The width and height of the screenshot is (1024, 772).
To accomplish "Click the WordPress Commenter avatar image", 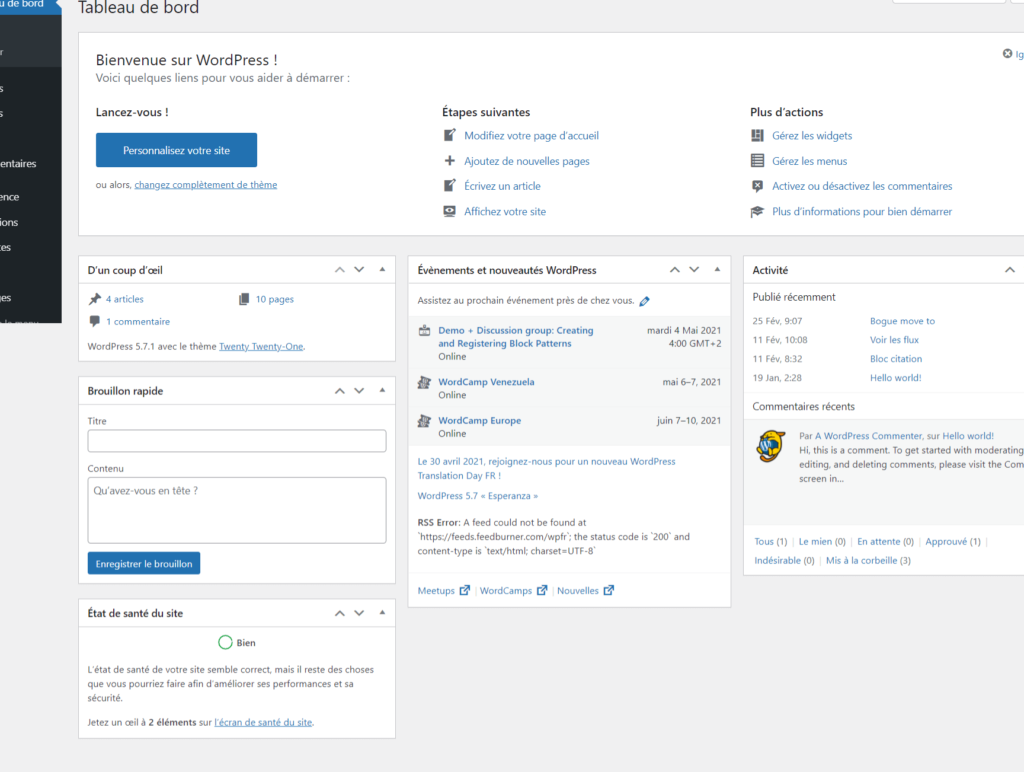I will [x=771, y=446].
